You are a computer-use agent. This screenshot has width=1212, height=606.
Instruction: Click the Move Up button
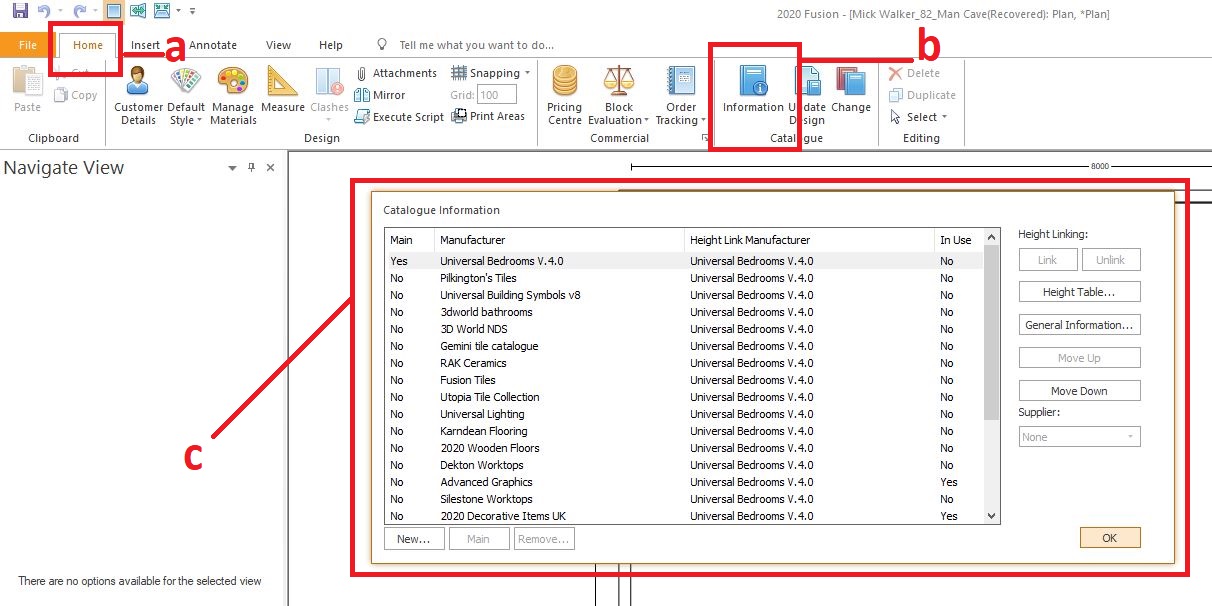point(1079,358)
